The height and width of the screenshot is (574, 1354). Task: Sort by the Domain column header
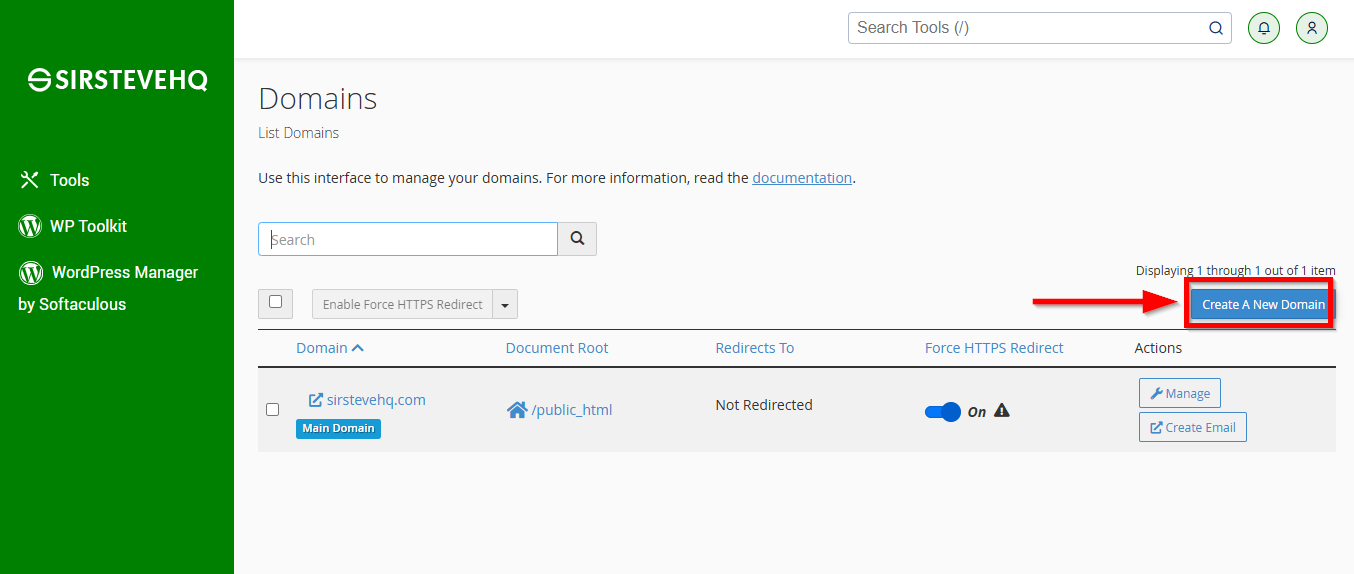click(330, 348)
